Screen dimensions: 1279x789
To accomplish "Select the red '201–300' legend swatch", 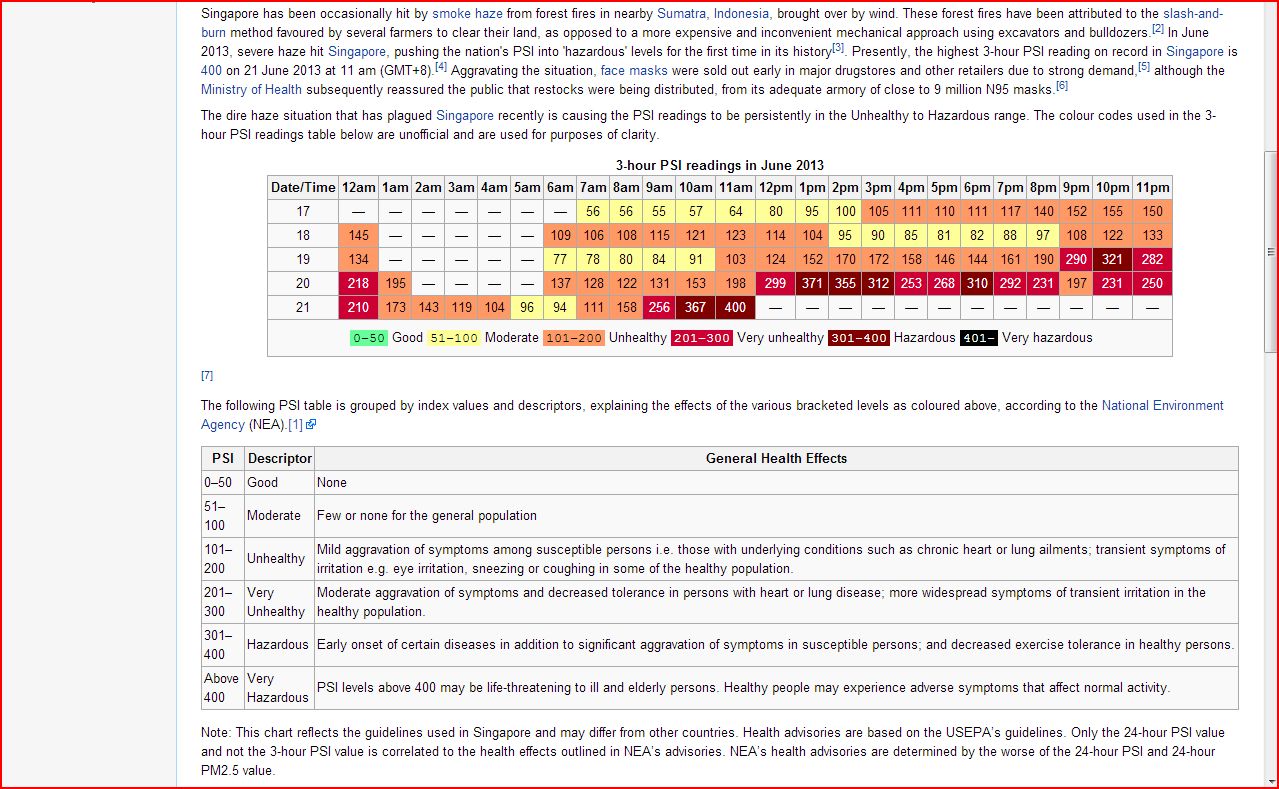I will tap(702, 338).
